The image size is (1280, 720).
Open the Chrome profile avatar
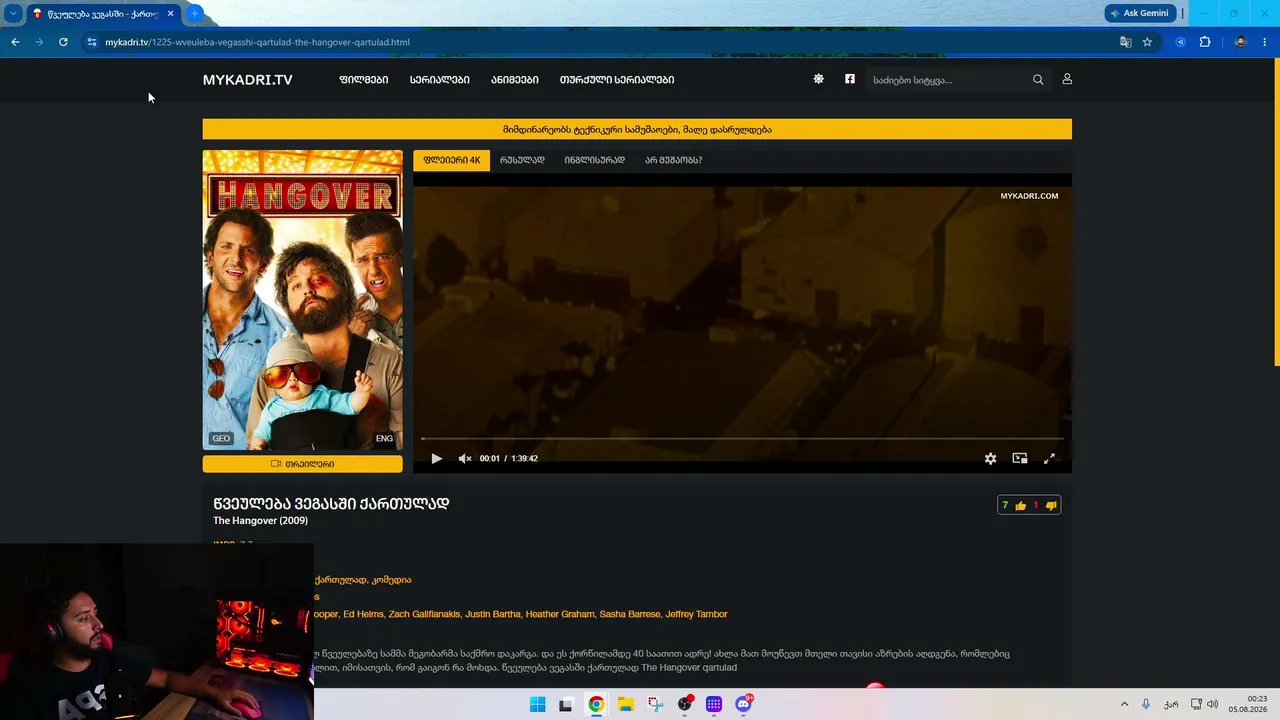[1240, 42]
